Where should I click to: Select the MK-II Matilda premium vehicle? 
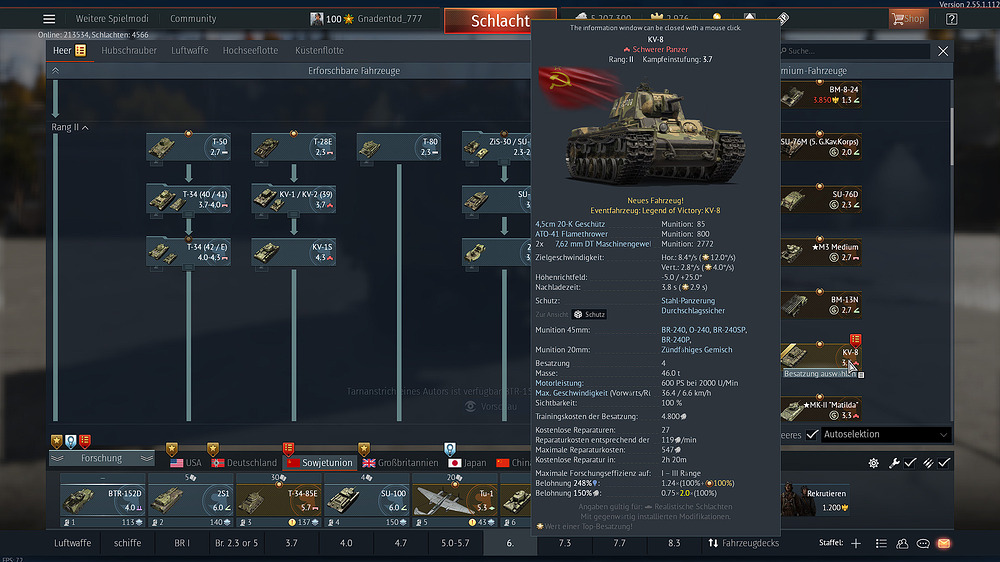tap(821, 410)
